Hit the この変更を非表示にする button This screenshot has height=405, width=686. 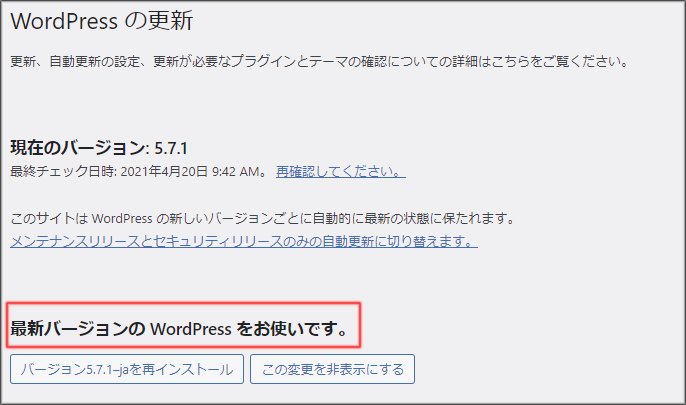[332, 369]
